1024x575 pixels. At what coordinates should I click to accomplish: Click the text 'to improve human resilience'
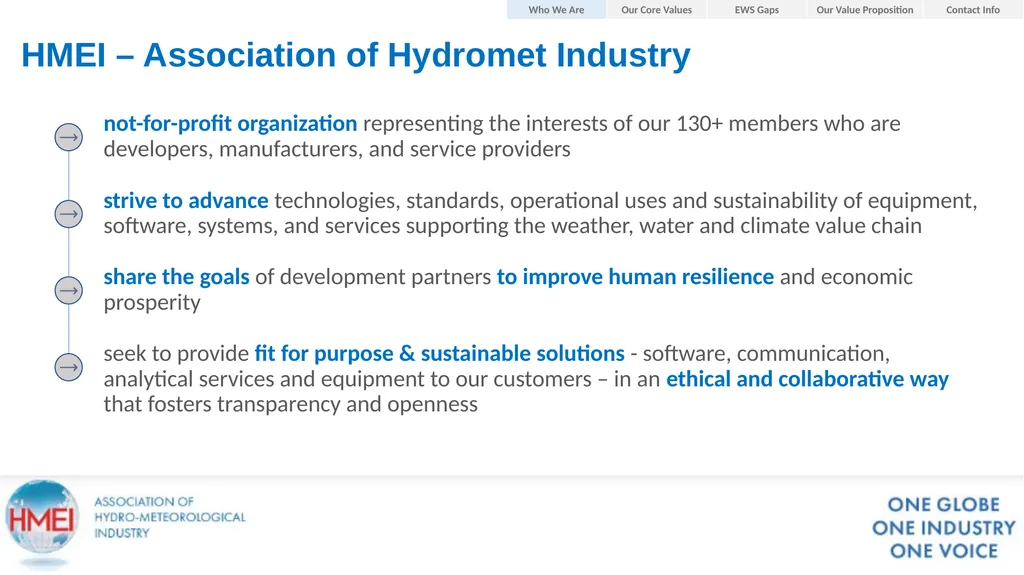[x=635, y=277]
